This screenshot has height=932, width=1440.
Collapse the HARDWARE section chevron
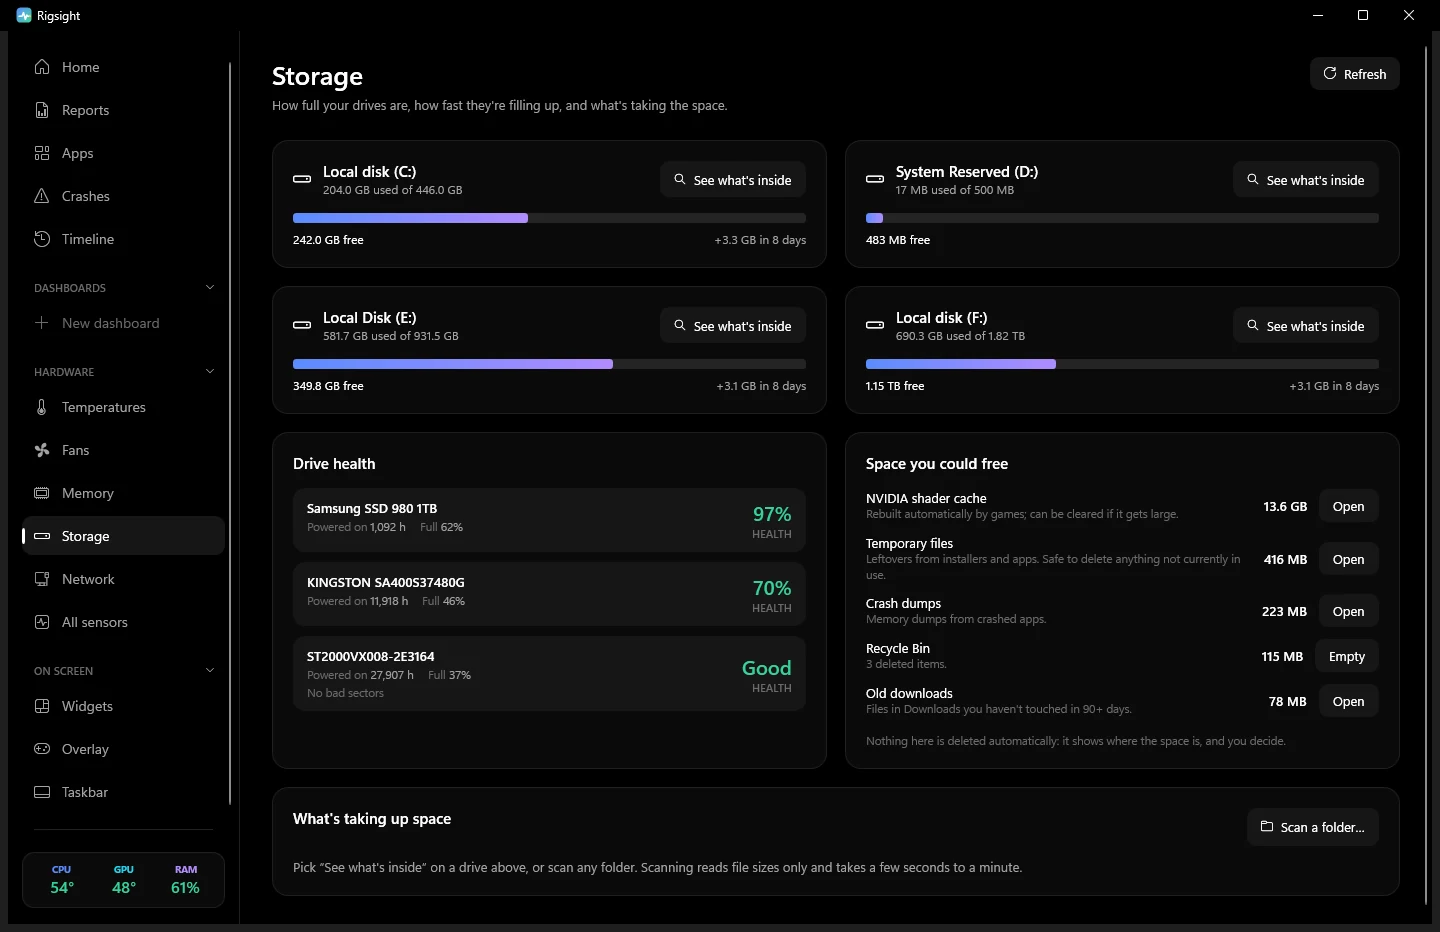(210, 371)
